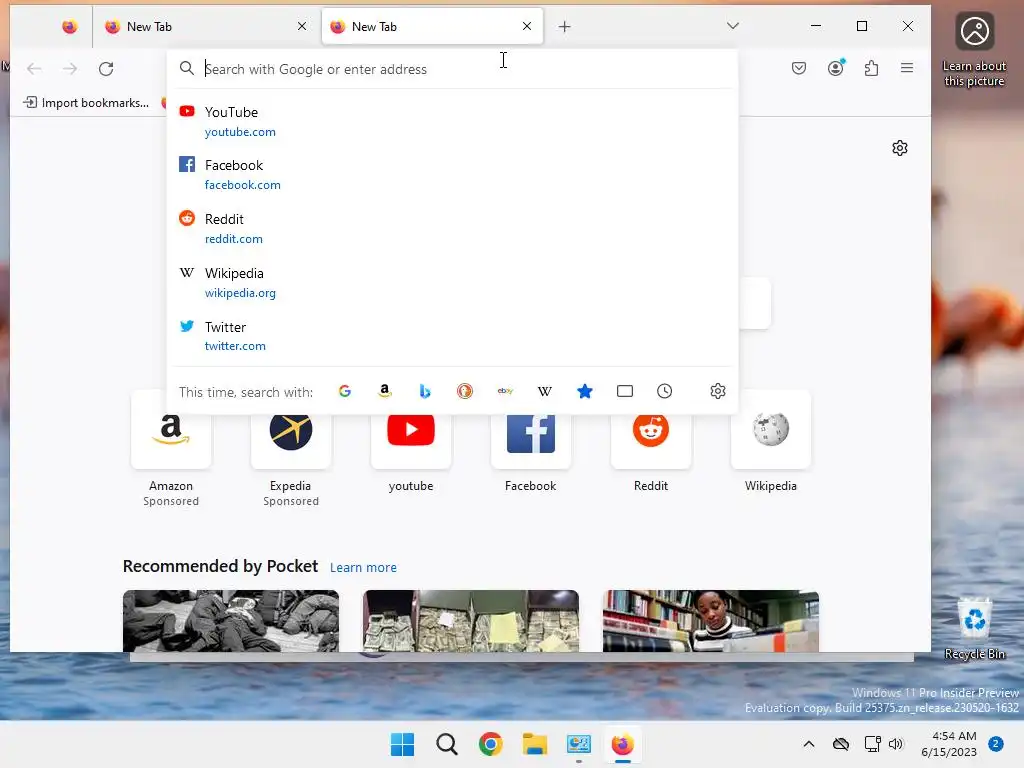Image resolution: width=1024 pixels, height=768 pixels.
Task: Select the YouTube suggestion
Action: point(453,121)
